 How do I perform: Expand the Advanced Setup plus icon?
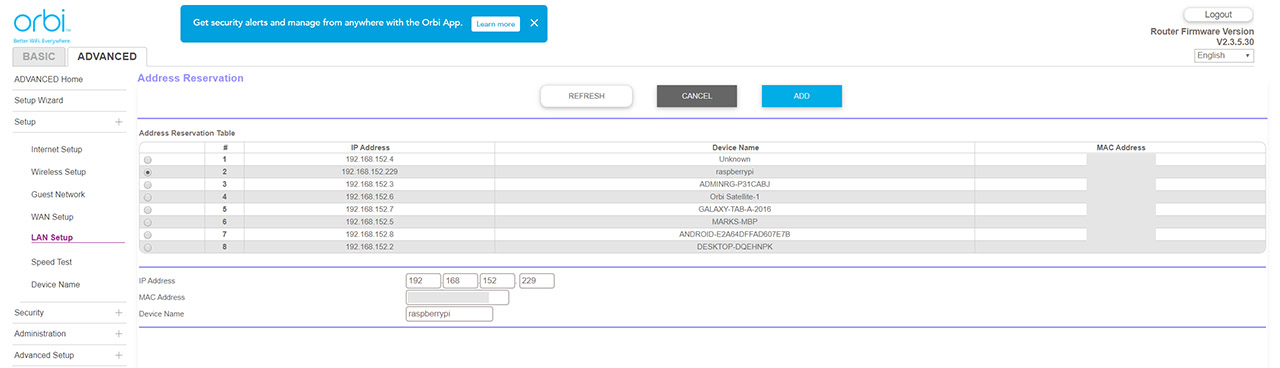[118, 355]
